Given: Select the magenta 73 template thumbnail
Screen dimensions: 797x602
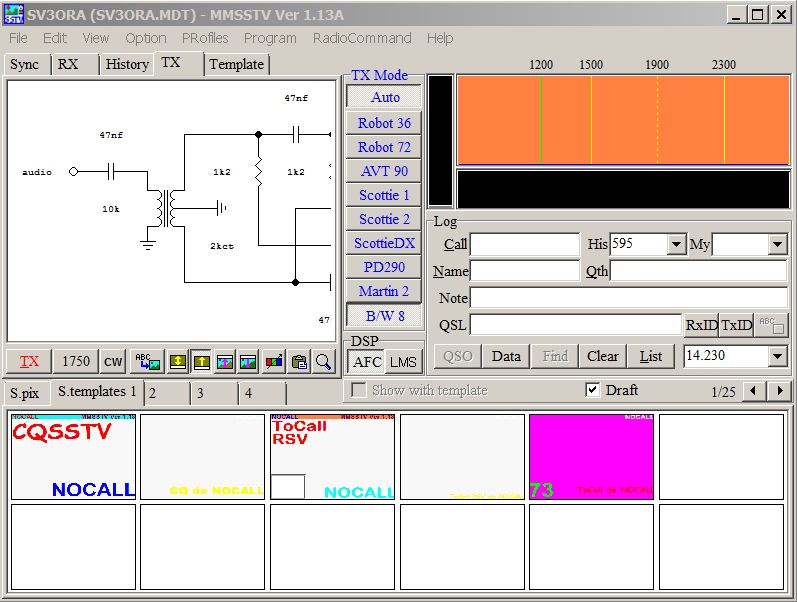Looking at the screenshot, I should pos(591,457).
